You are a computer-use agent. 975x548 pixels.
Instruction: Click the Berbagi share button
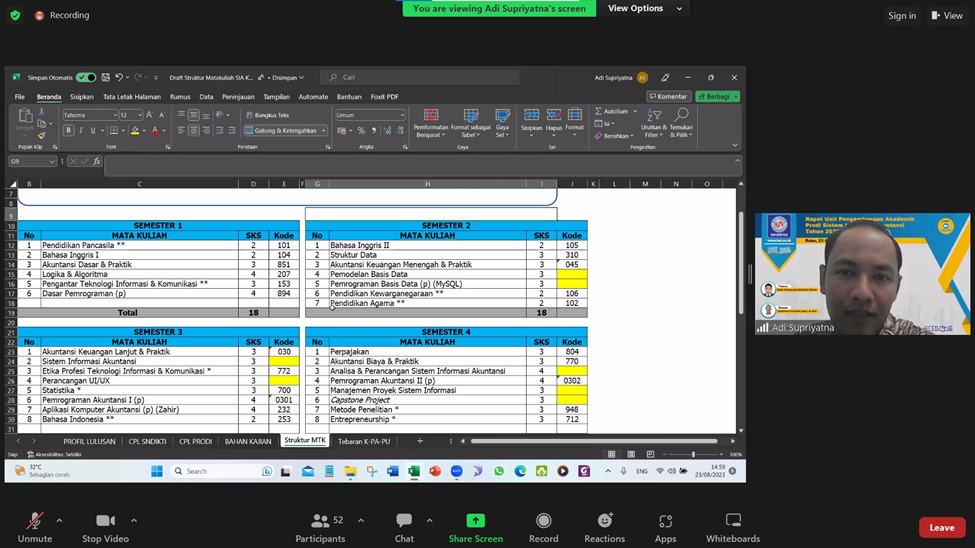click(x=717, y=97)
